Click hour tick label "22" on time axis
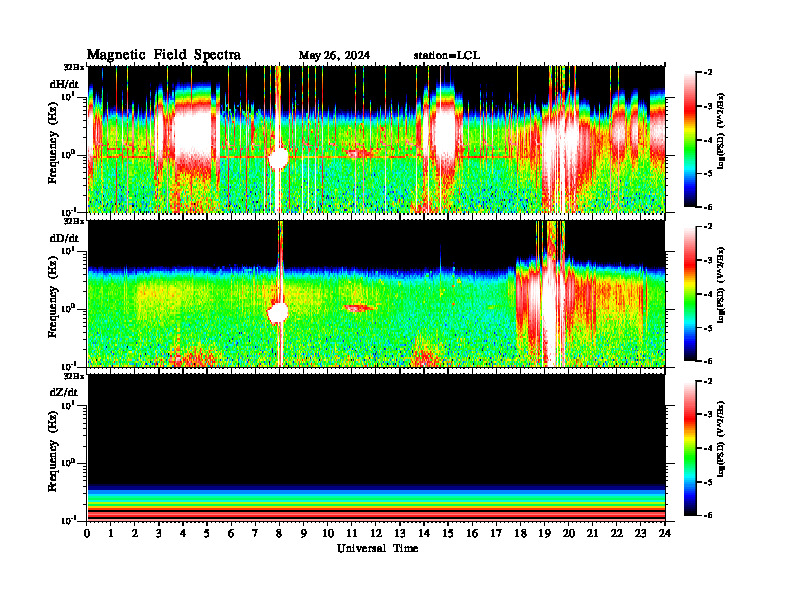This screenshot has height=612, width=792. 616,534
